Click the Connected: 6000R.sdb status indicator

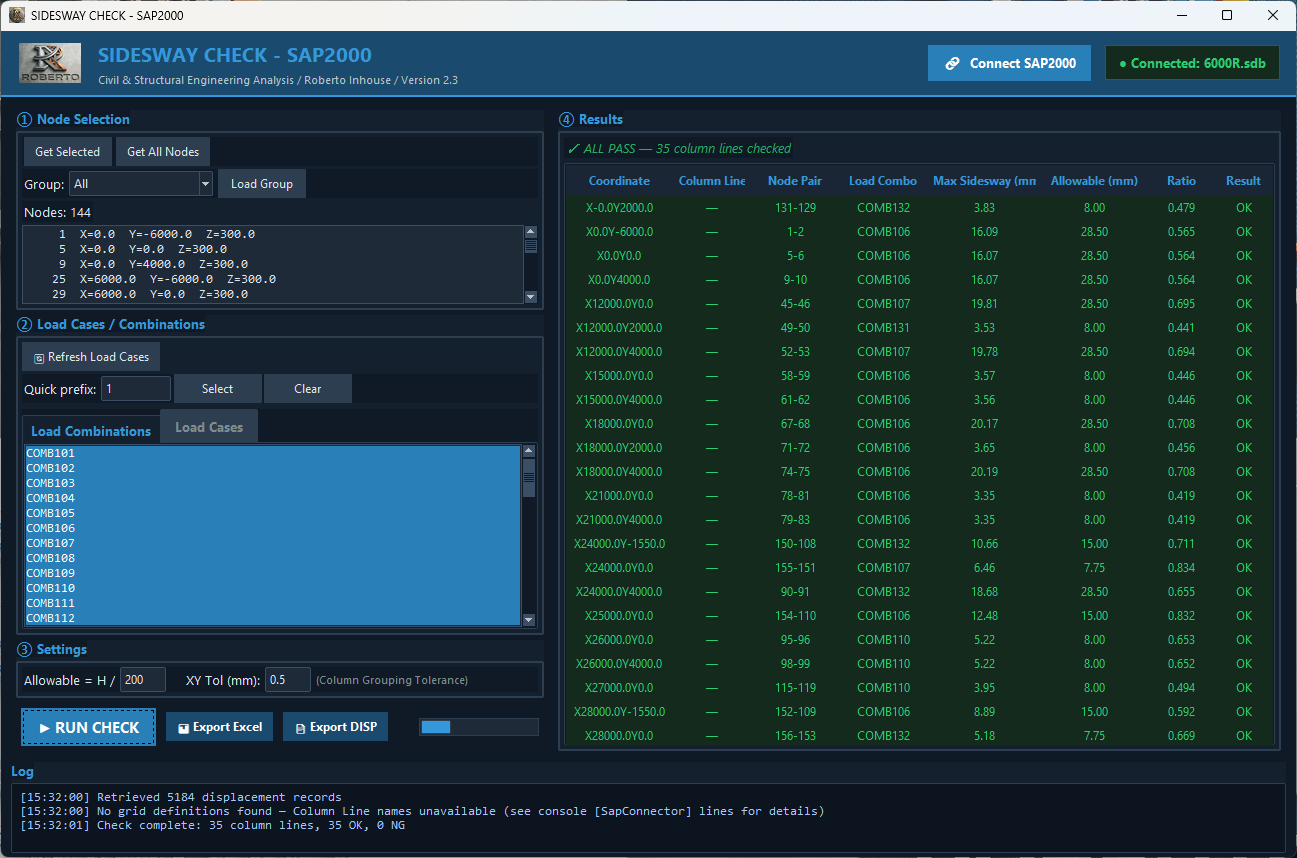pyautogui.click(x=1192, y=63)
